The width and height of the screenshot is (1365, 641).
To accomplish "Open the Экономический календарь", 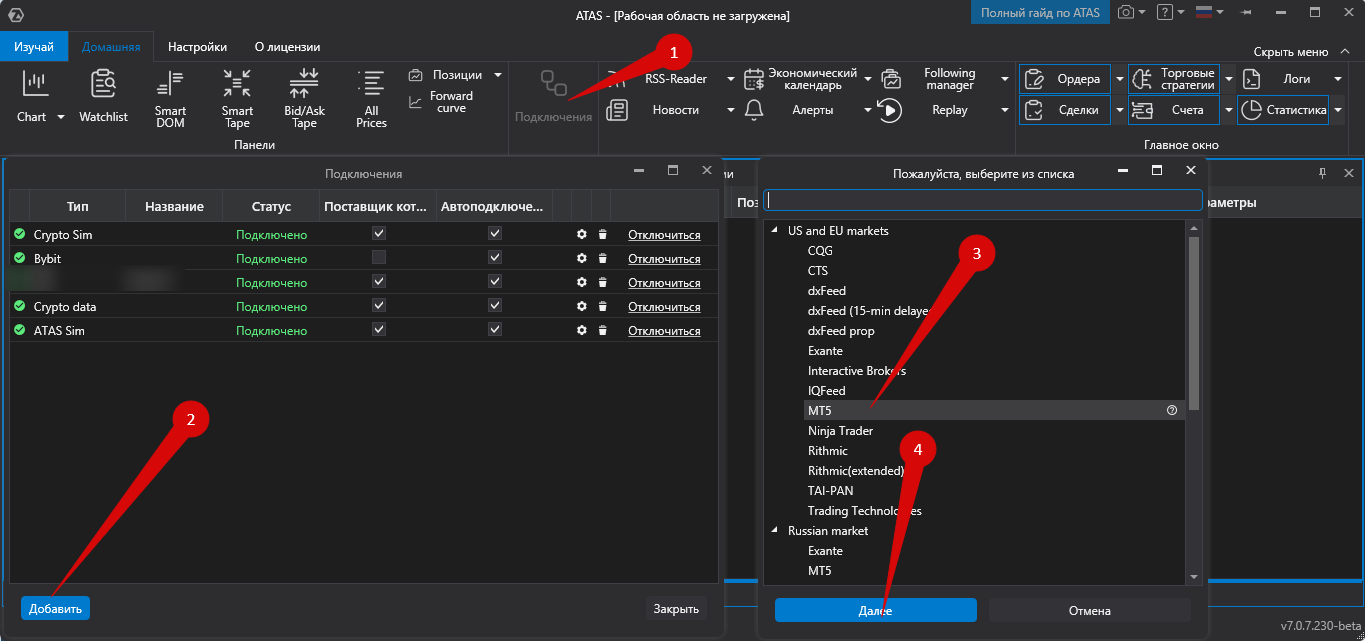I will tap(799, 79).
